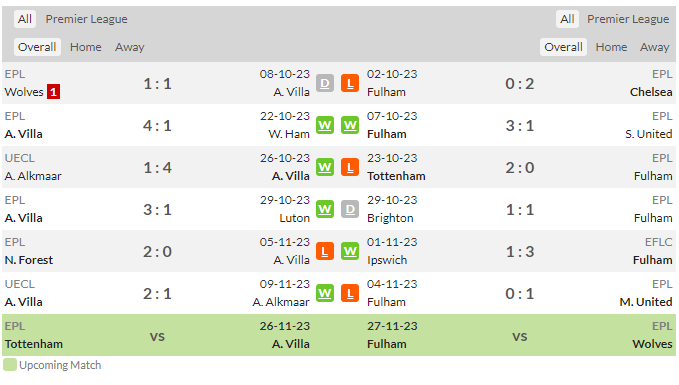This screenshot has width=679, height=385.
Task: Click loss badge beside Tottenham 23-10-23
Action: point(350,167)
